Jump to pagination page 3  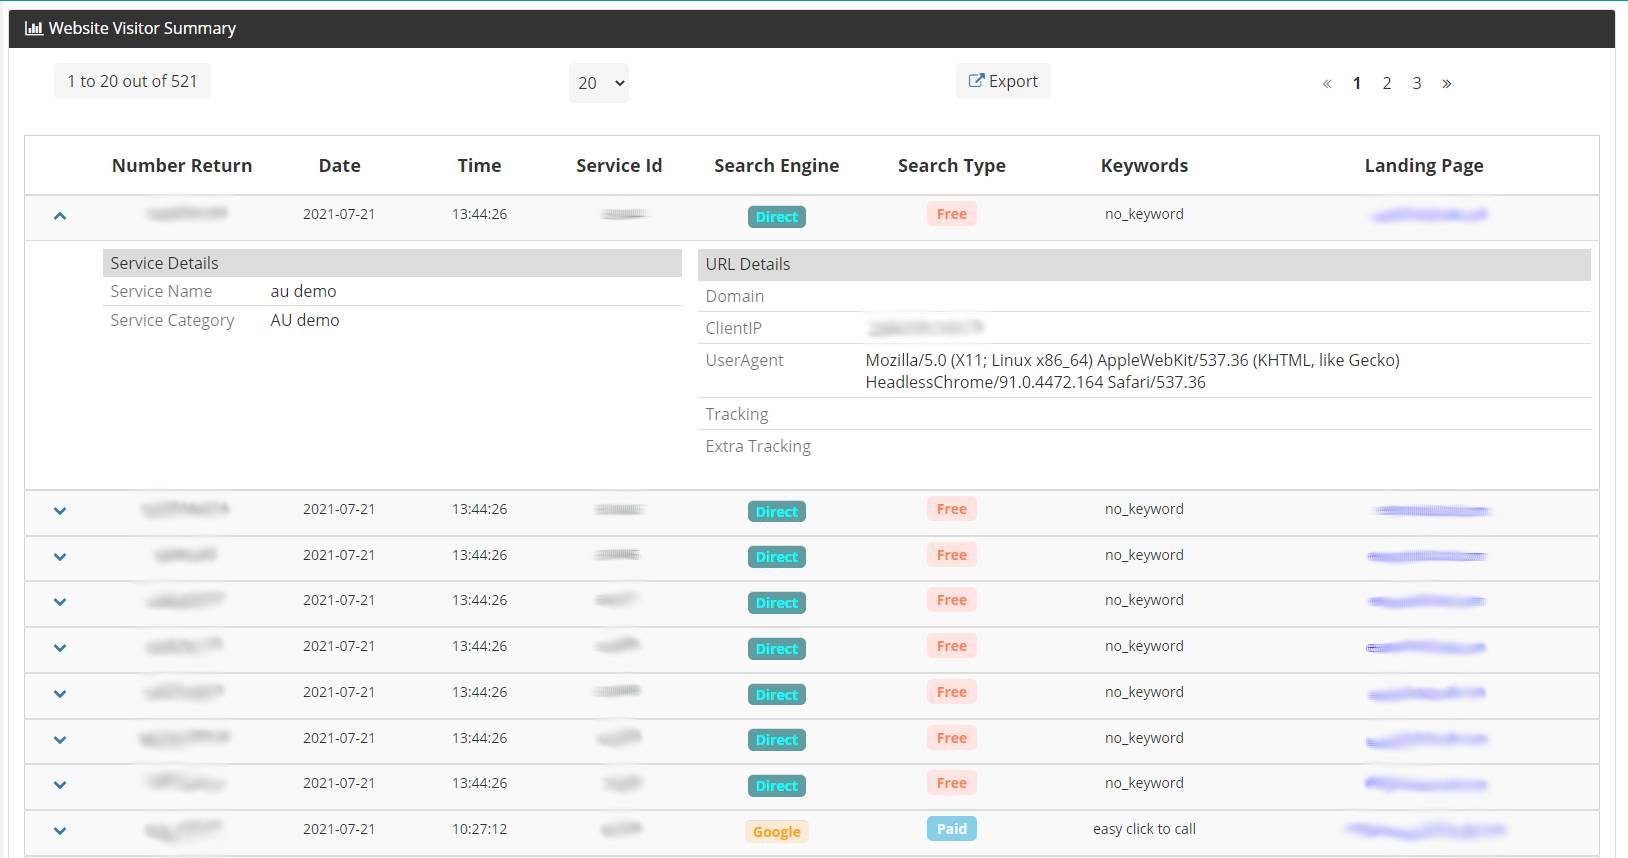point(1417,83)
